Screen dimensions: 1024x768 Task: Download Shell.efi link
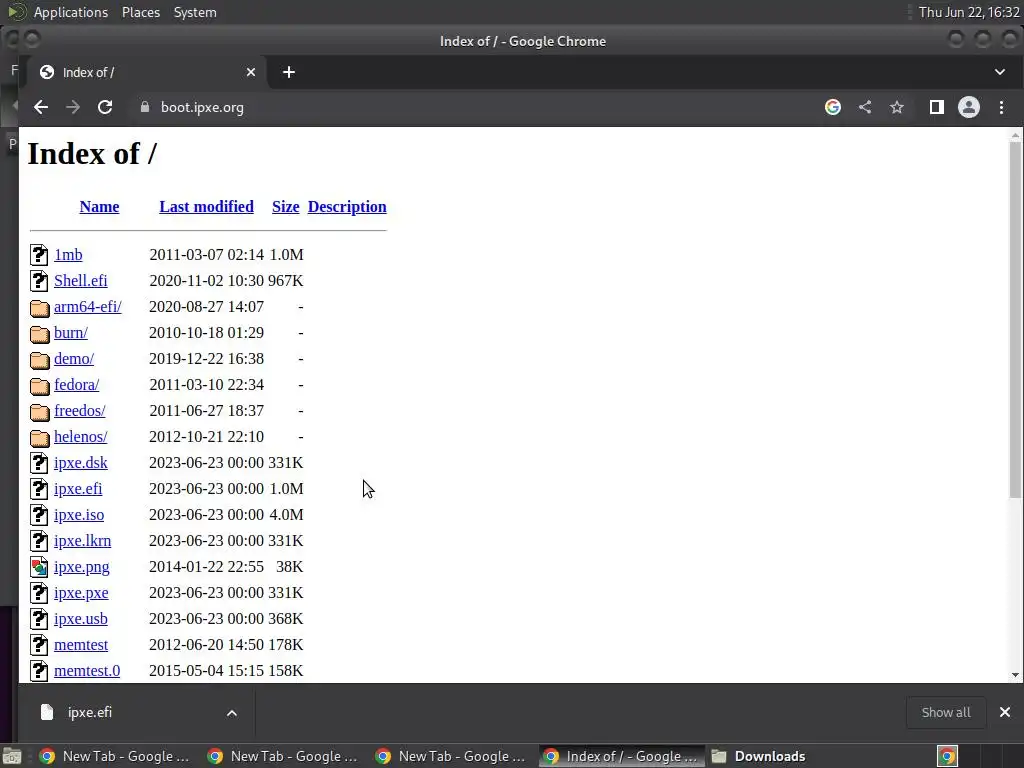(80, 281)
